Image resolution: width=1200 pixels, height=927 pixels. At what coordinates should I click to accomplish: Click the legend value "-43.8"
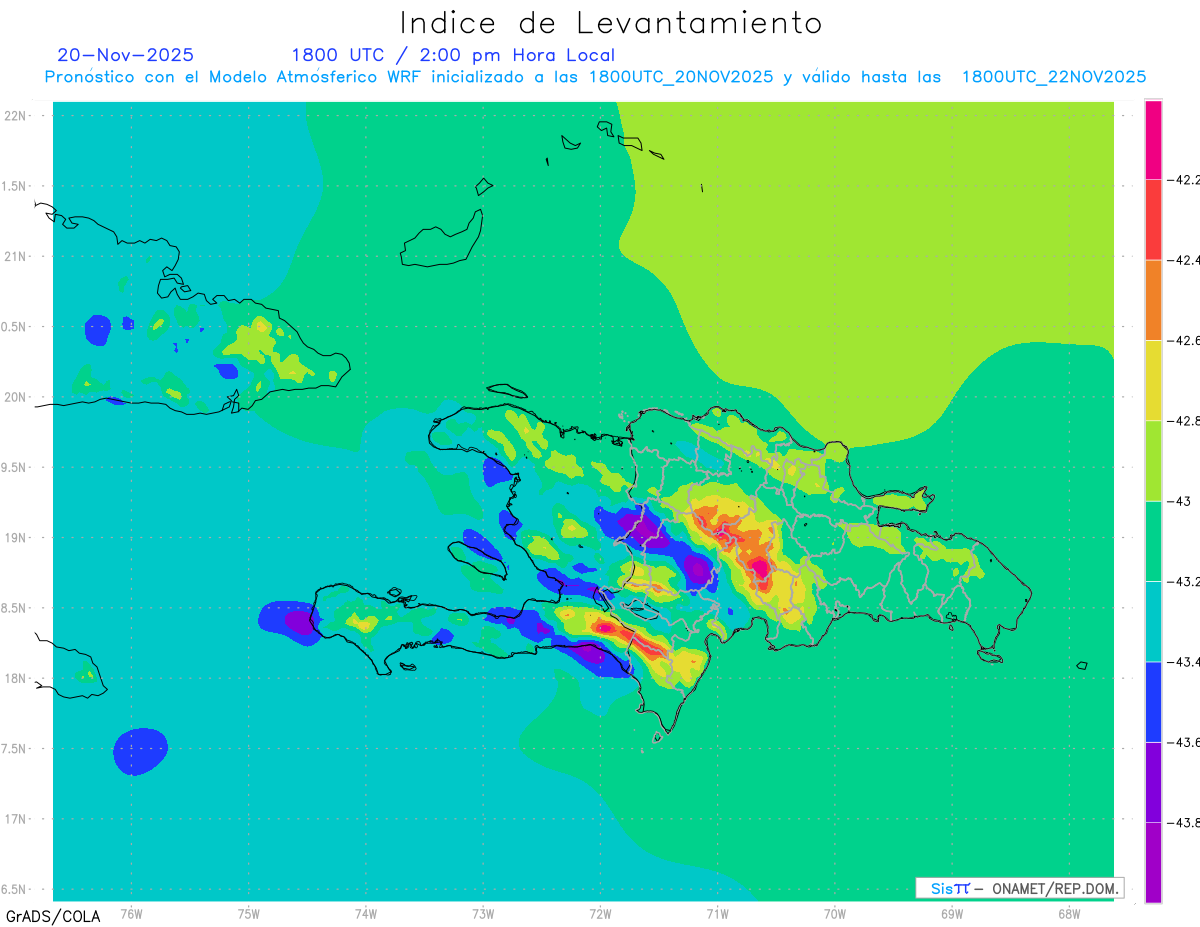(x=1185, y=822)
